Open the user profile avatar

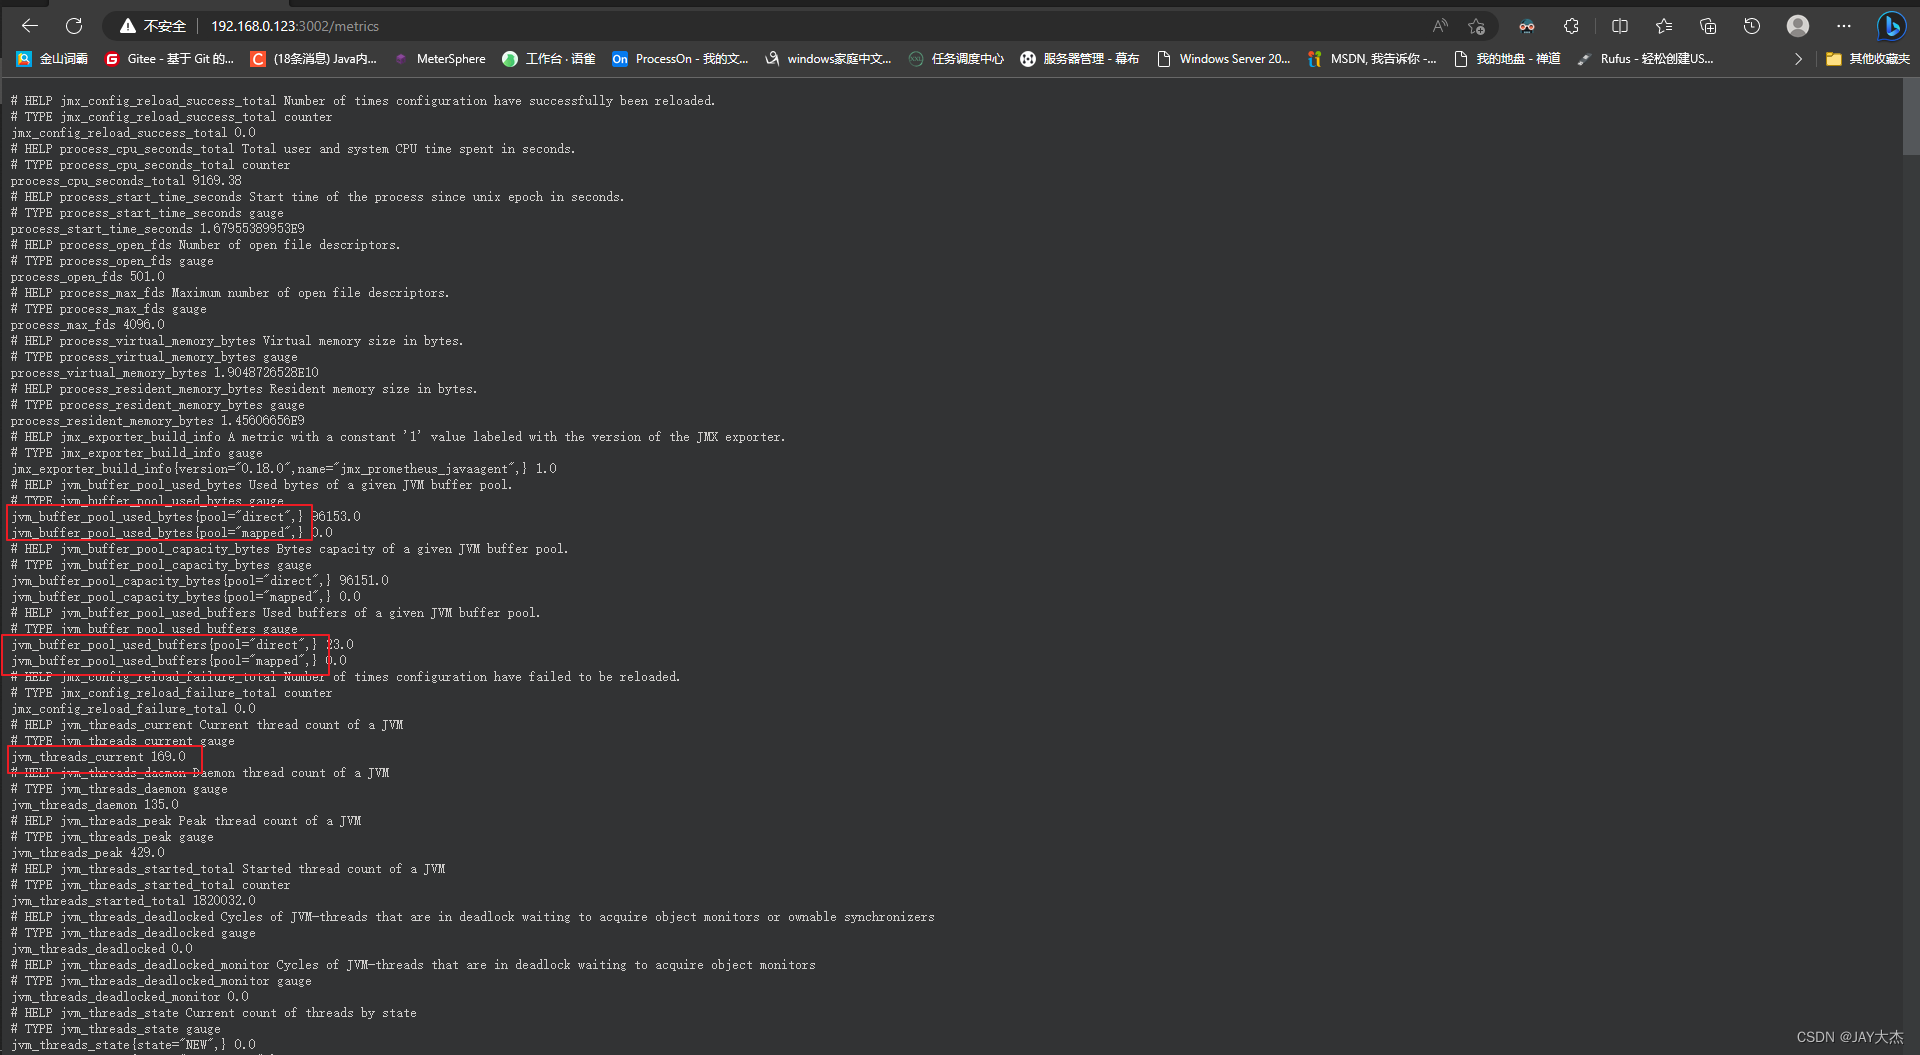tap(1798, 26)
